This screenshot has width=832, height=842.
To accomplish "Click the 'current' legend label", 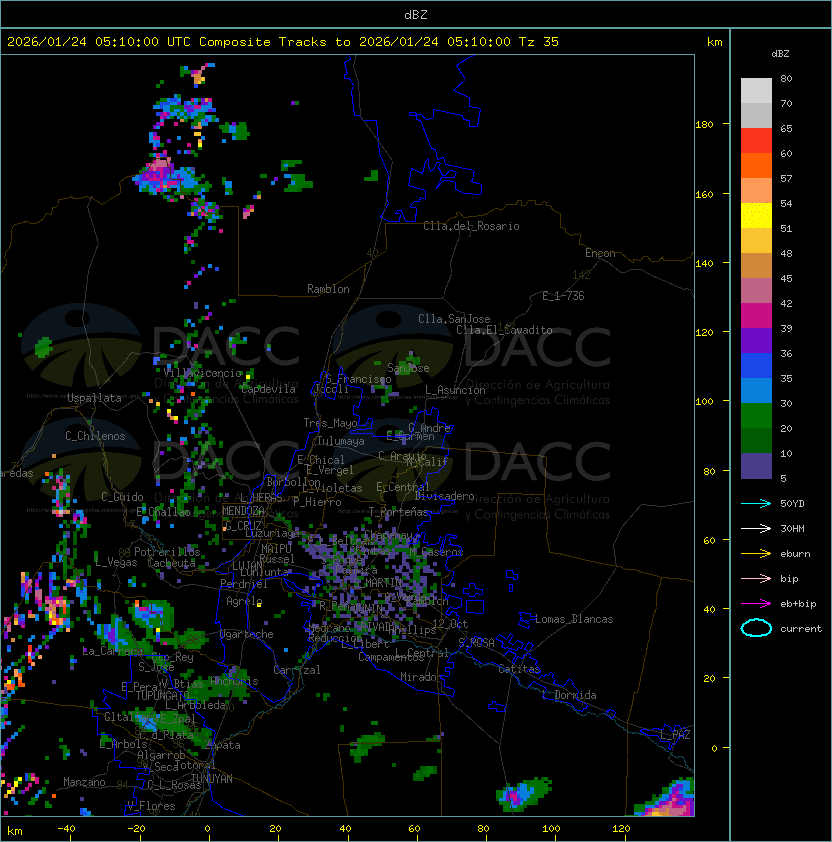I will [x=801, y=629].
